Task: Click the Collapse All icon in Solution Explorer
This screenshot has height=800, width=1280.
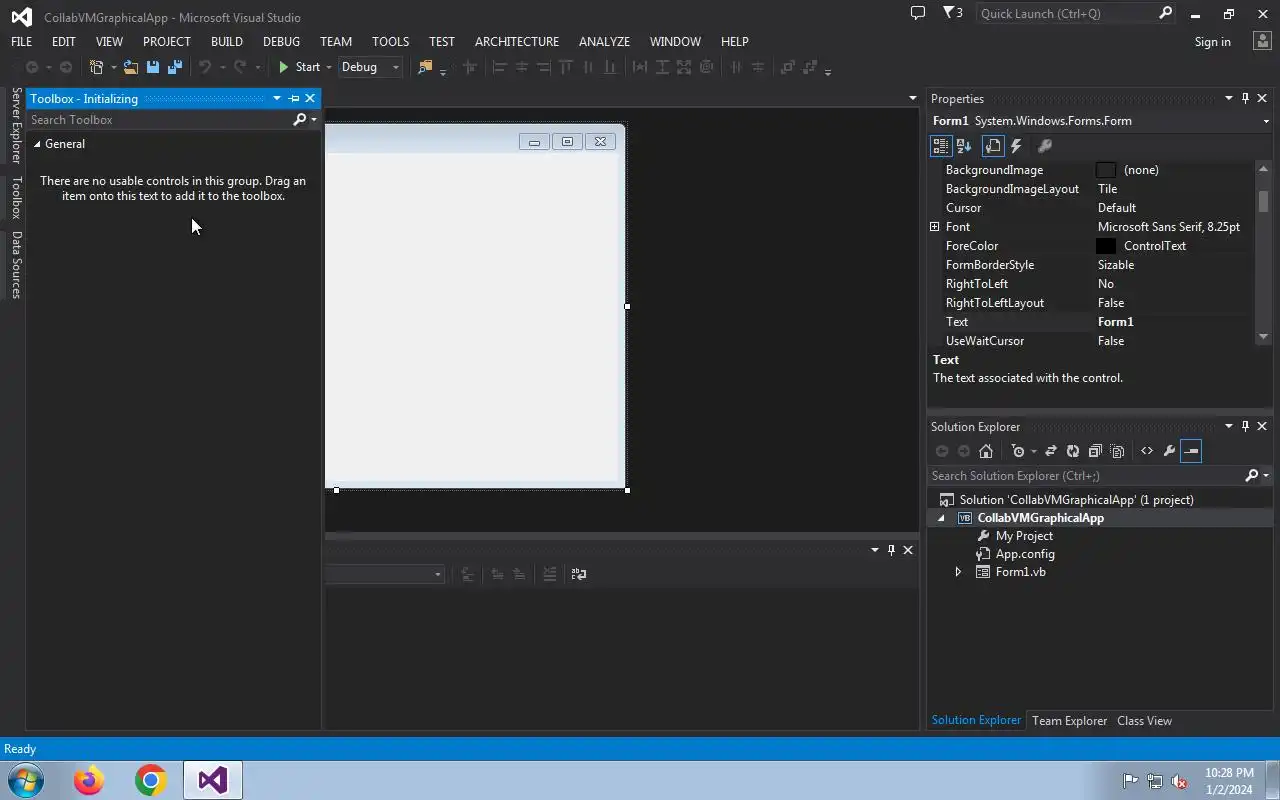Action: click(x=1095, y=451)
